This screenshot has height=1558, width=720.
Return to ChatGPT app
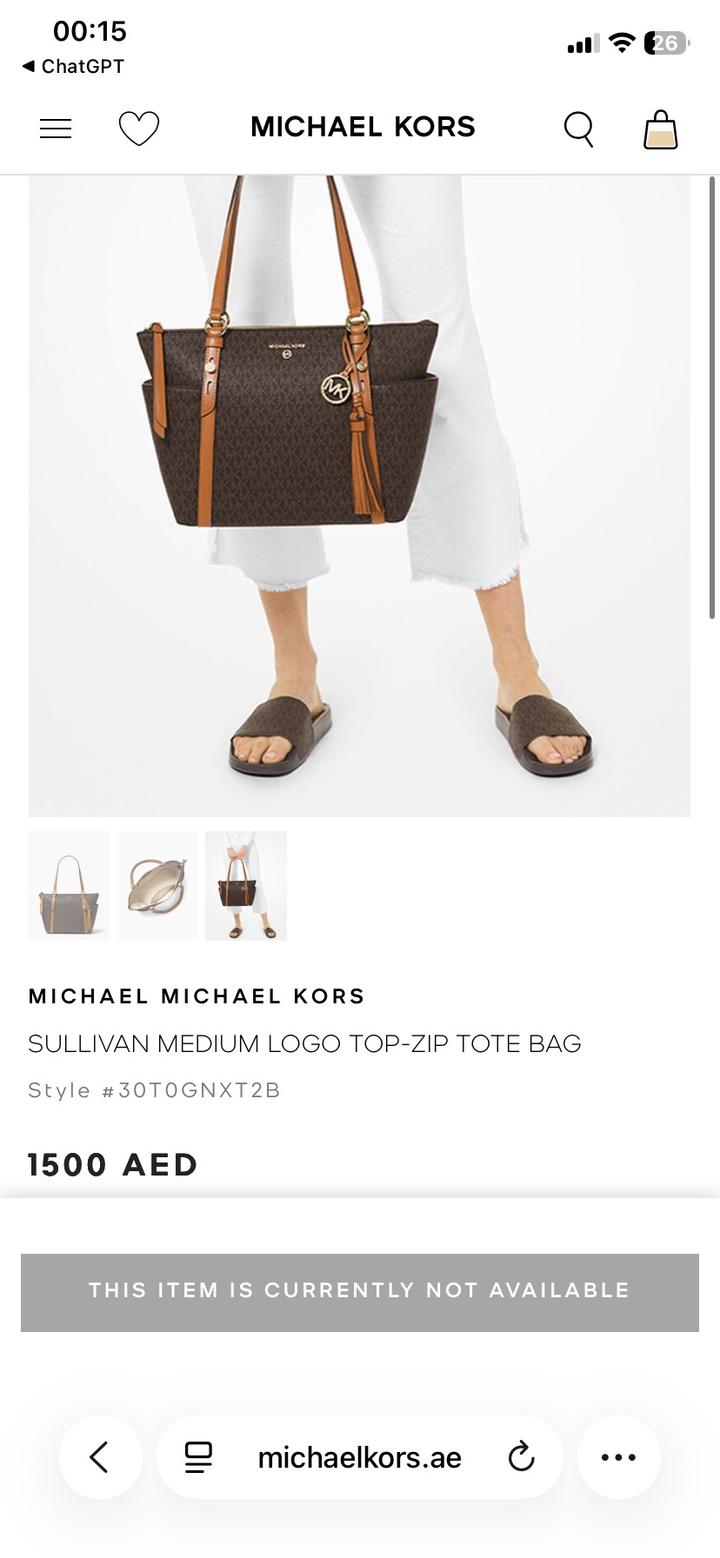73,66
